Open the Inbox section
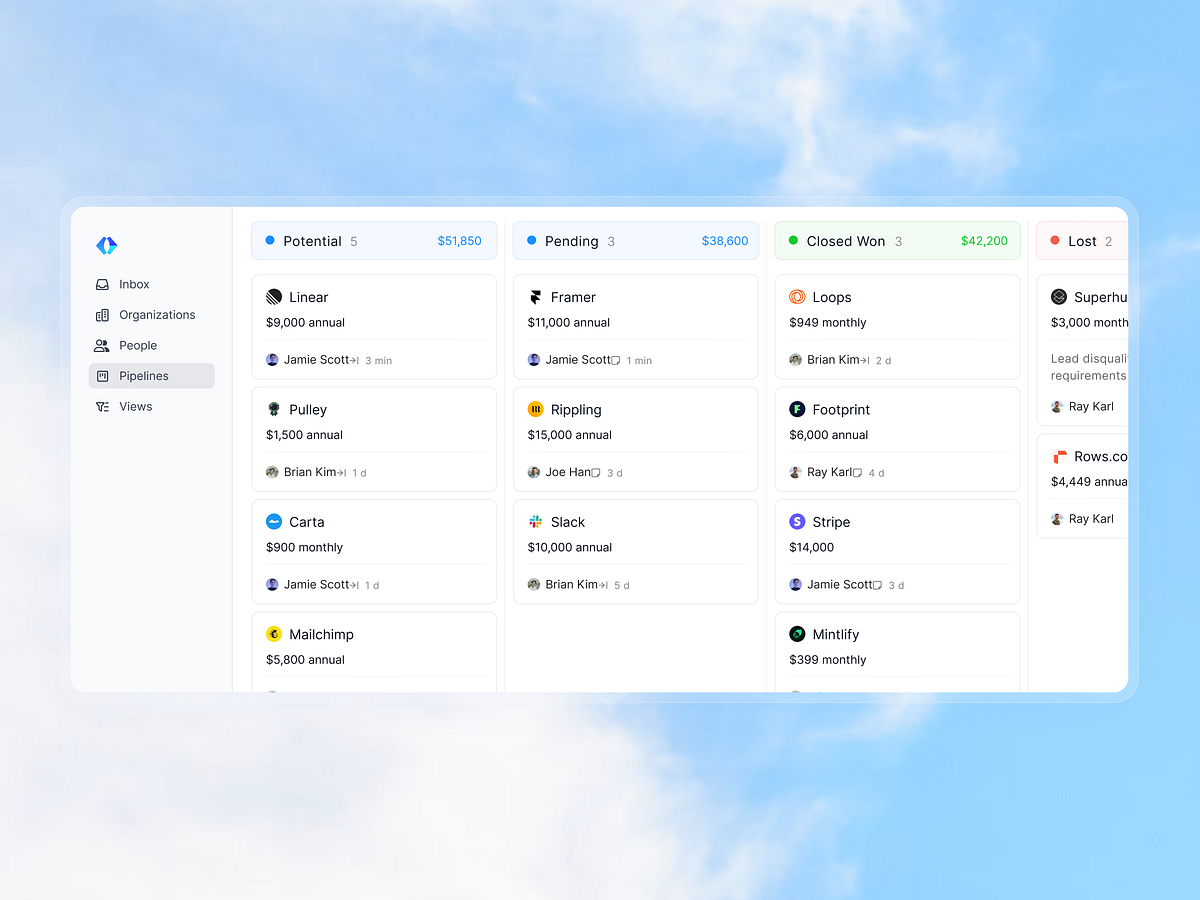 tap(152, 284)
